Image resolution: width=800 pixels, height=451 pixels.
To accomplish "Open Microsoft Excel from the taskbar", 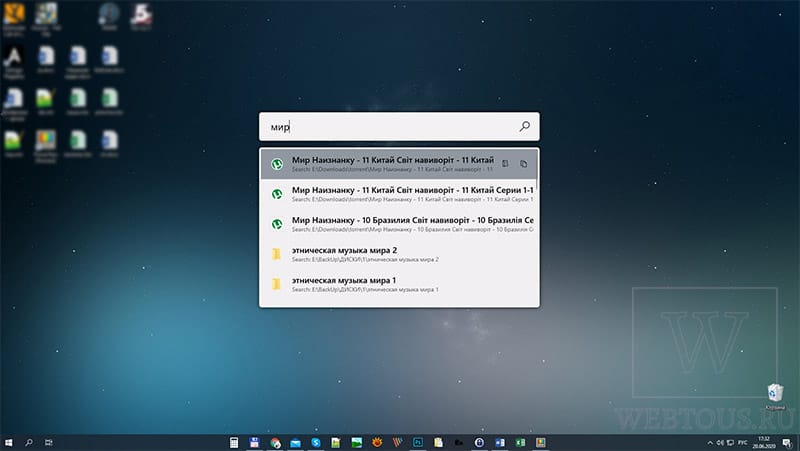I will coord(520,442).
